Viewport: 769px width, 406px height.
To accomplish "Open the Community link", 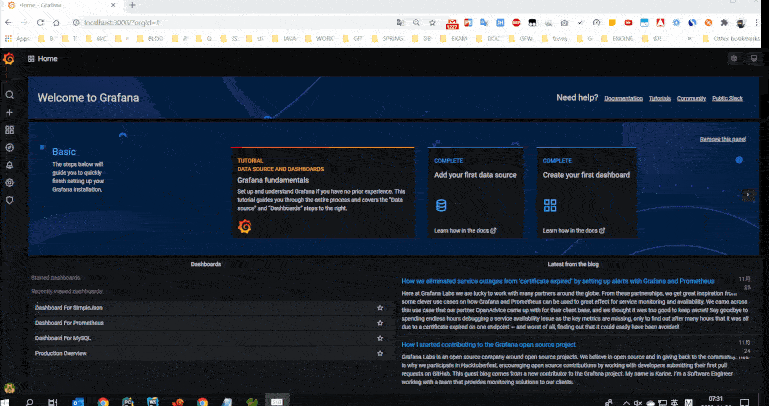I will [x=691, y=99].
